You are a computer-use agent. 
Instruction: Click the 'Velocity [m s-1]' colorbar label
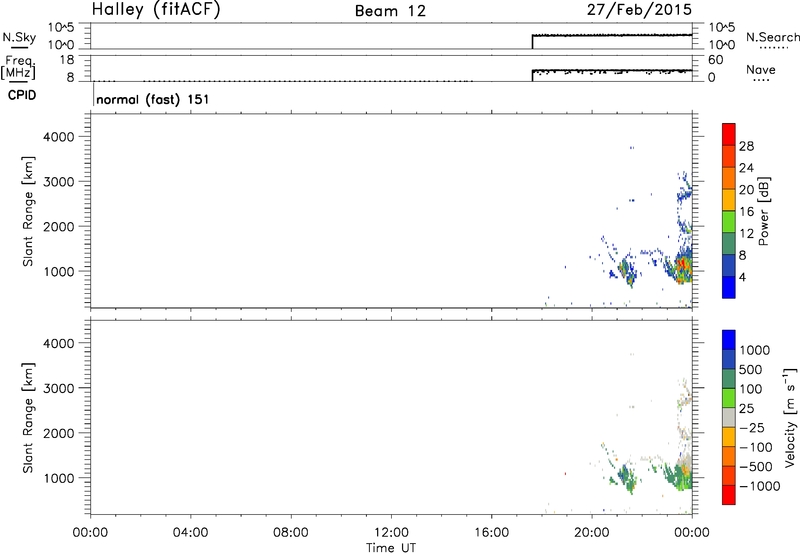pos(790,417)
